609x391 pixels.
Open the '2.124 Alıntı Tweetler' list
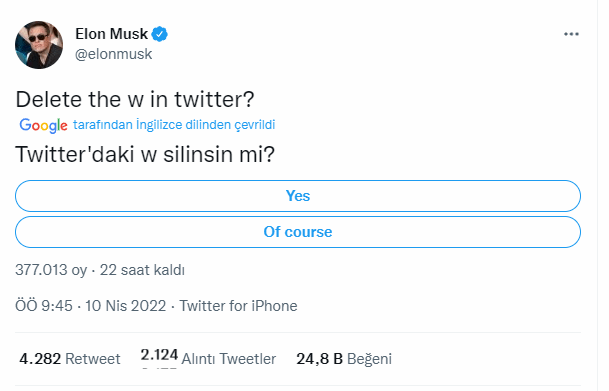coord(208,358)
